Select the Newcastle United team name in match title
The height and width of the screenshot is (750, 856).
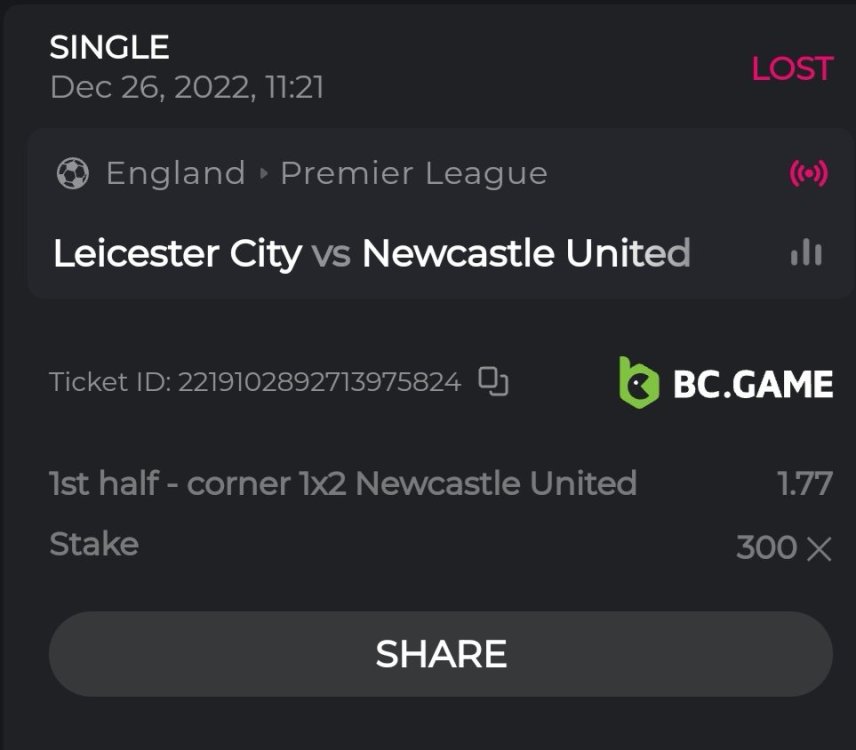point(526,254)
